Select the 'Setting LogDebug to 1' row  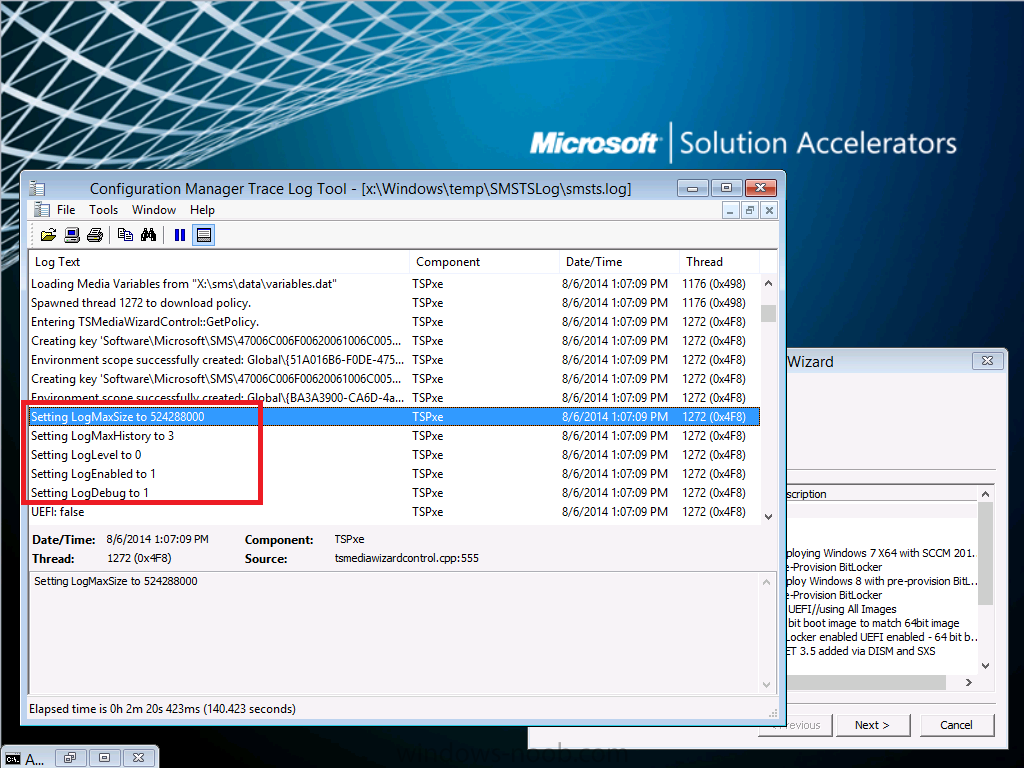pyautogui.click(x=394, y=492)
